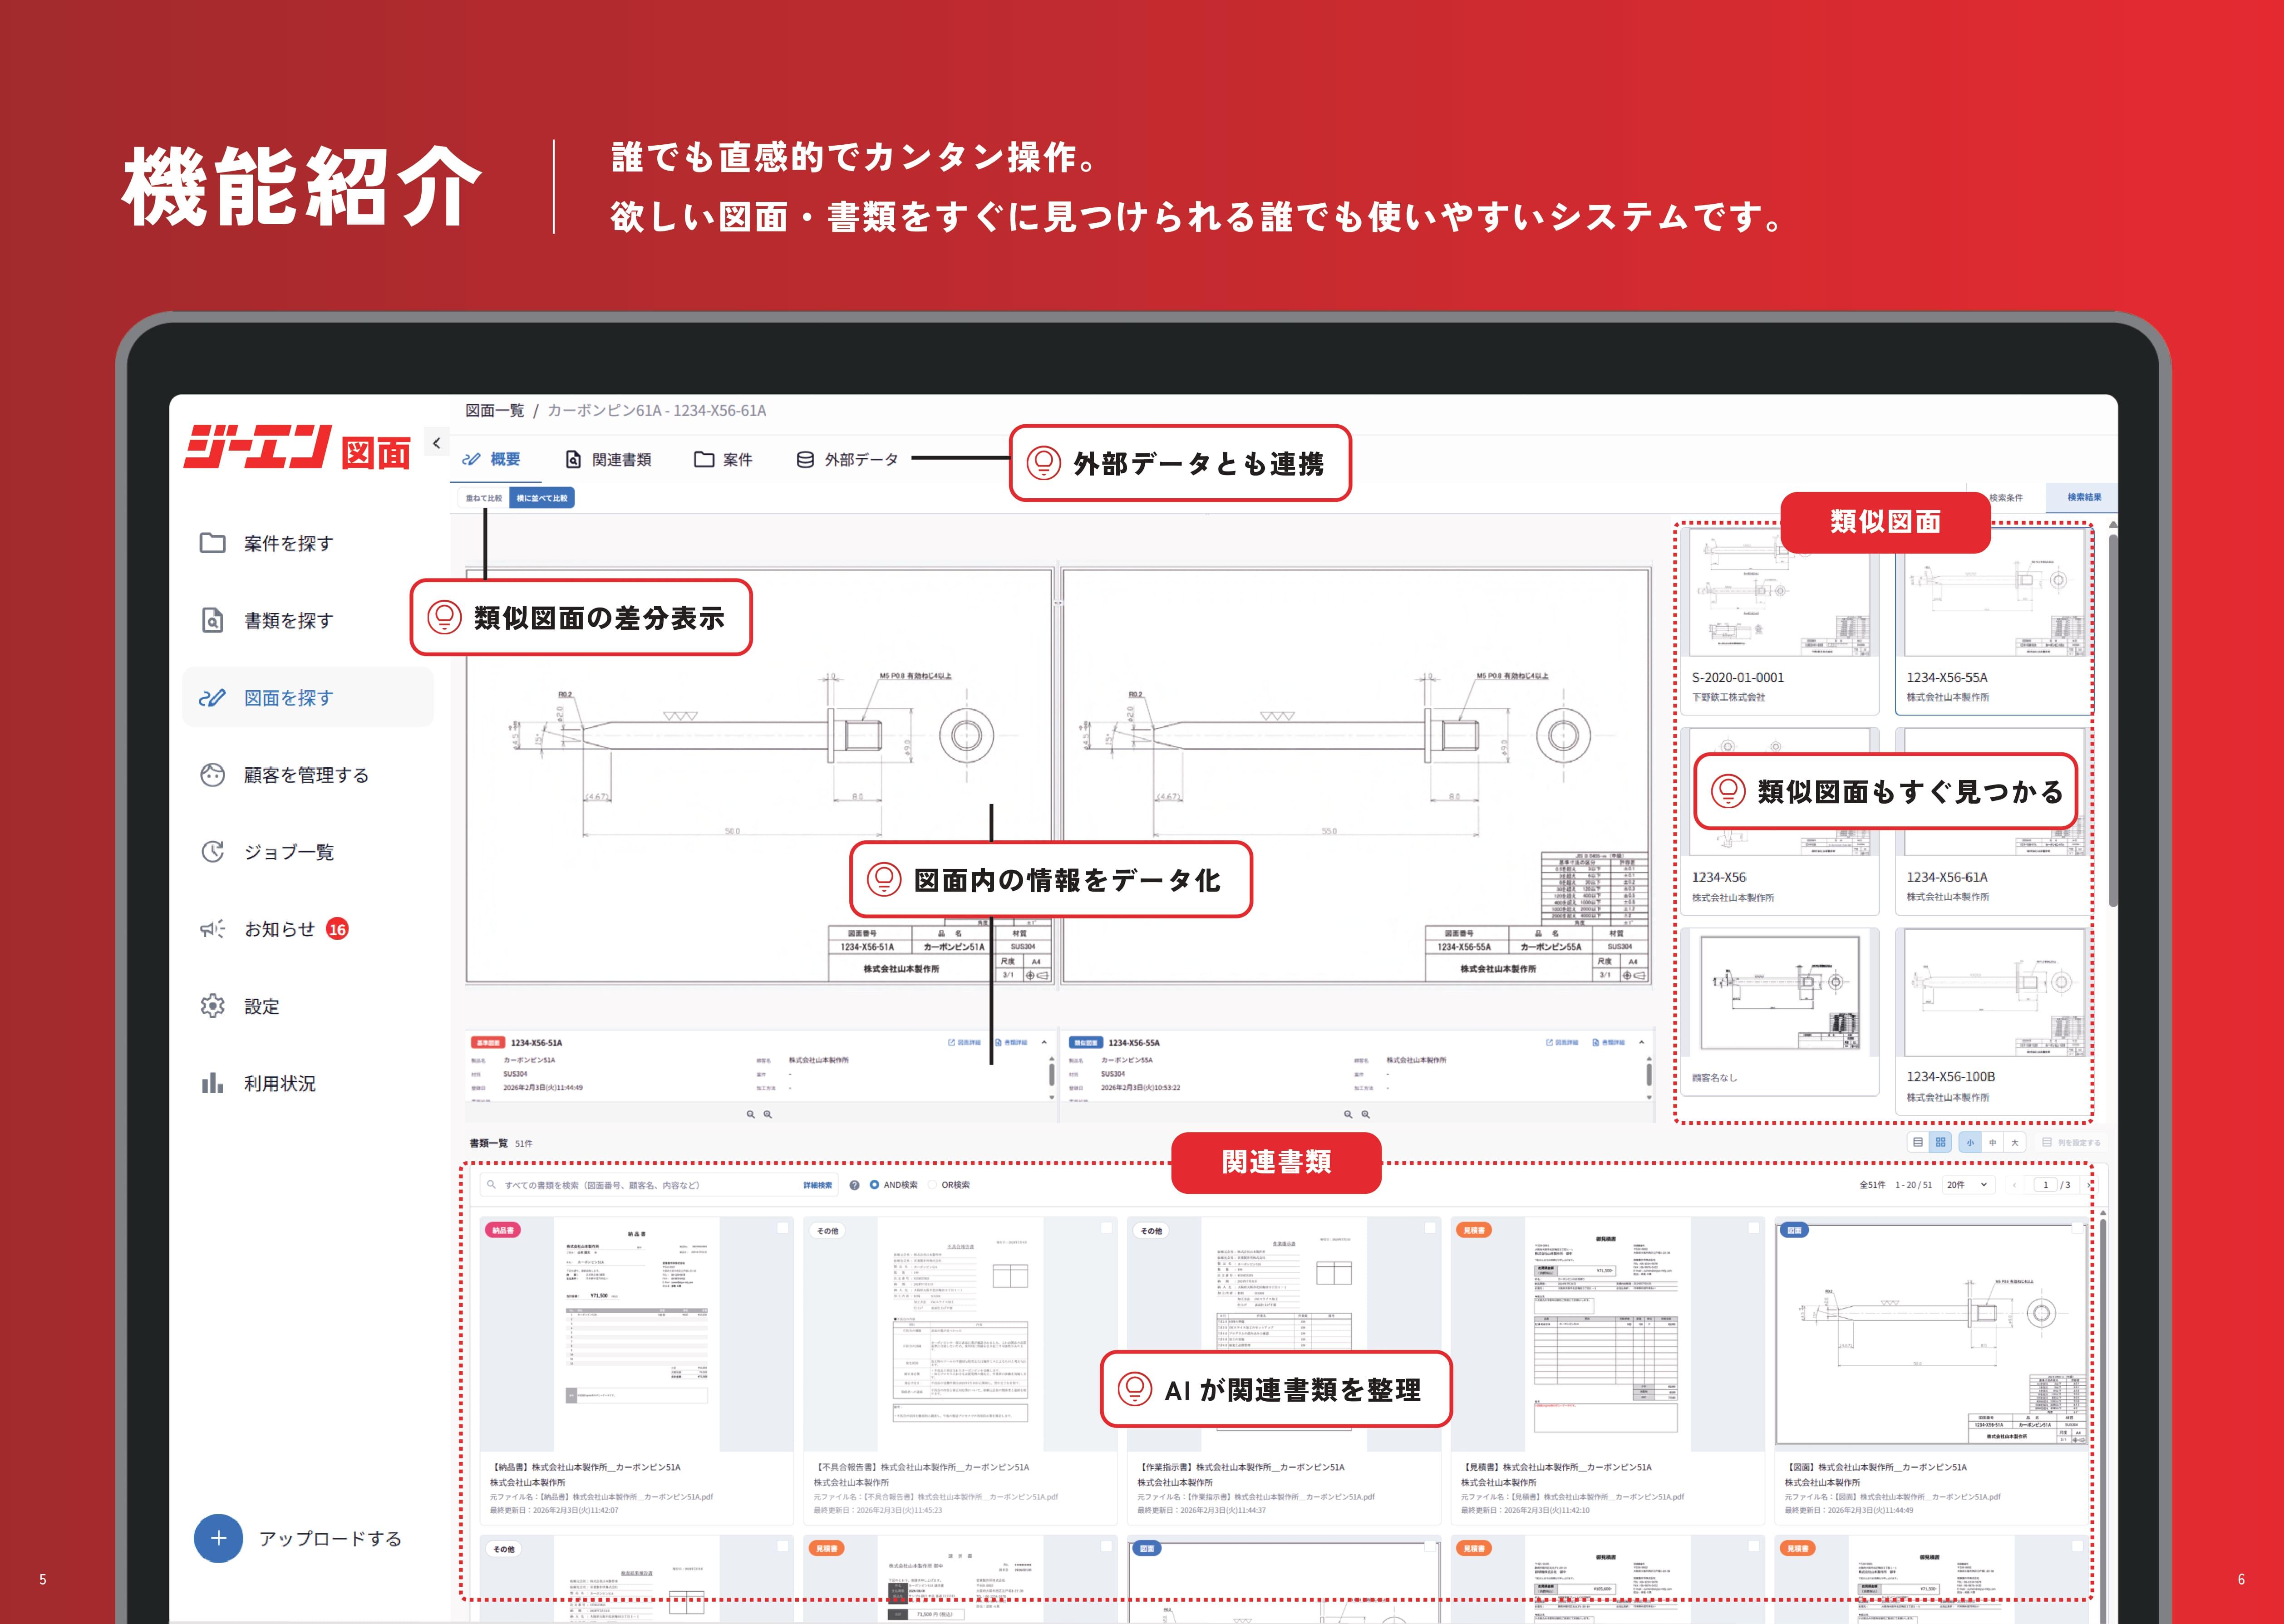Click 図面一覧 breadcrumb link
This screenshot has width=2284, height=1624.
click(495, 411)
